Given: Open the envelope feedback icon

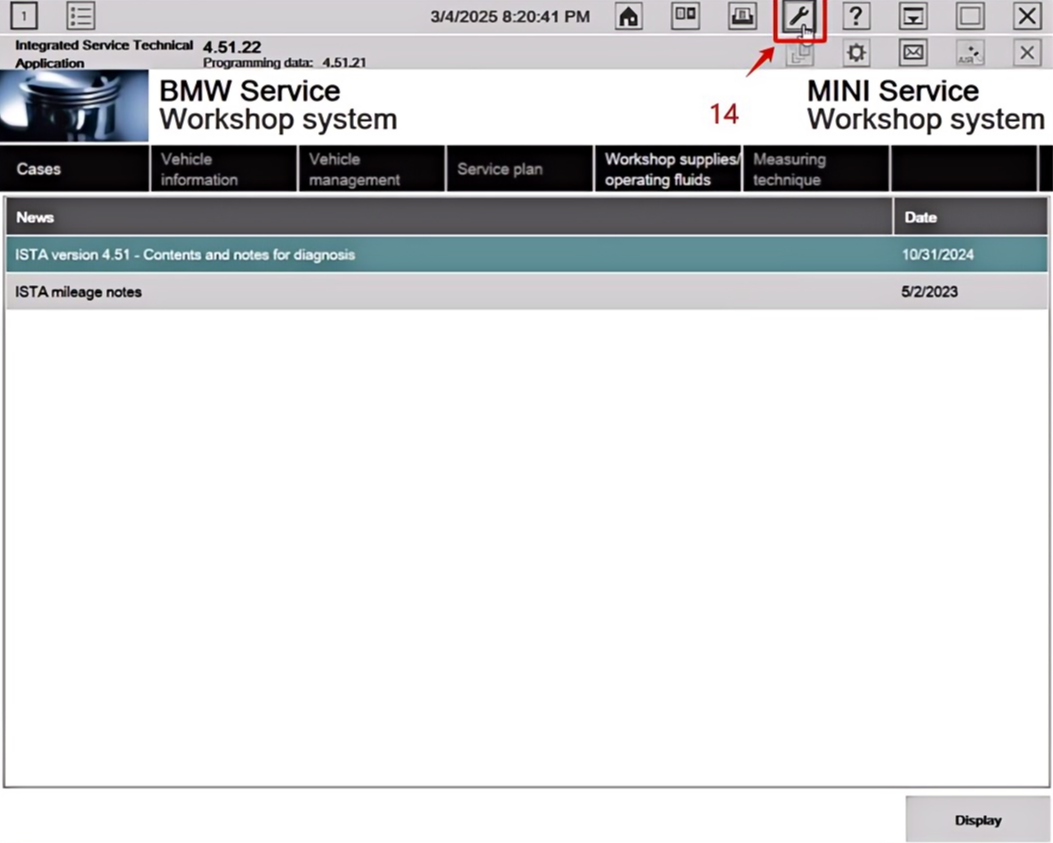Looking at the screenshot, I should [912, 53].
